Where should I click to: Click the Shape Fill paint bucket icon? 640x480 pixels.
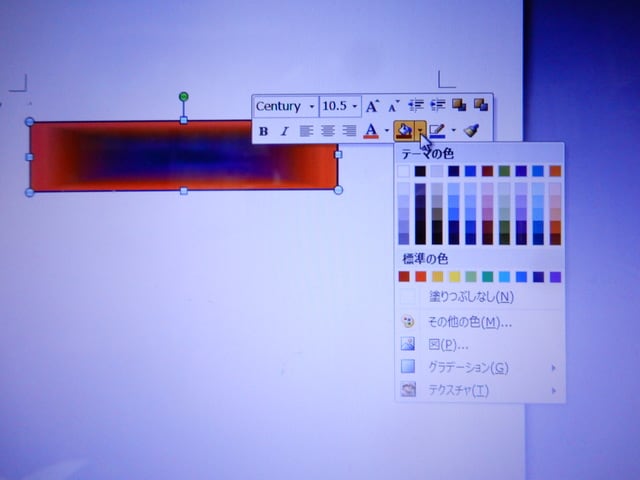pos(403,130)
